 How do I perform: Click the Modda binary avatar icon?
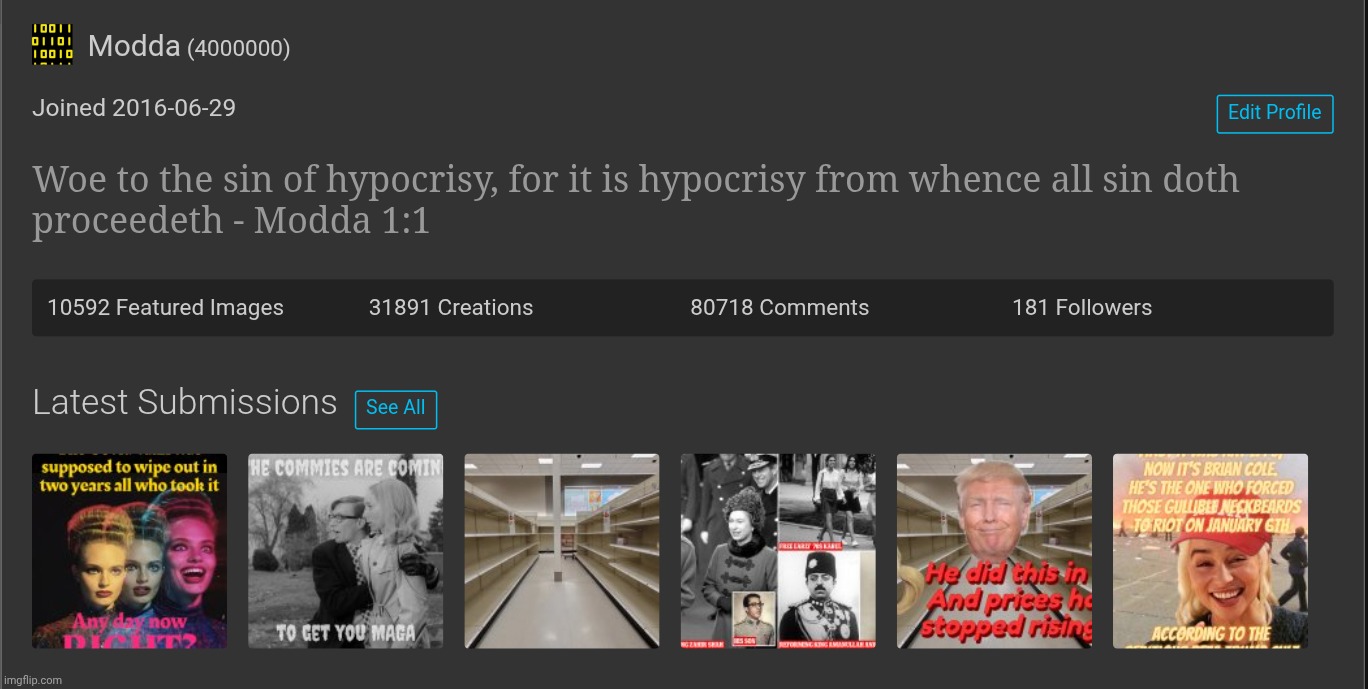point(52,45)
